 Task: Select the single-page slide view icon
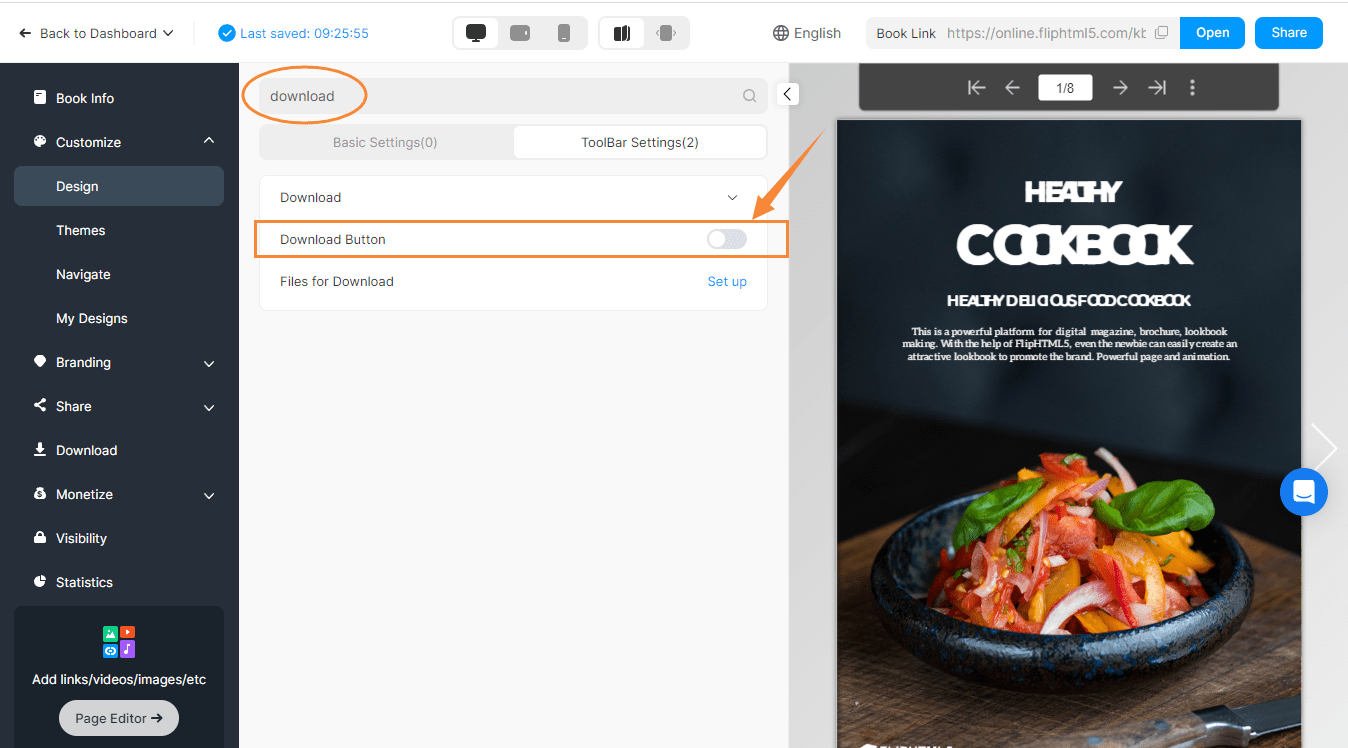tap(666, 32)
